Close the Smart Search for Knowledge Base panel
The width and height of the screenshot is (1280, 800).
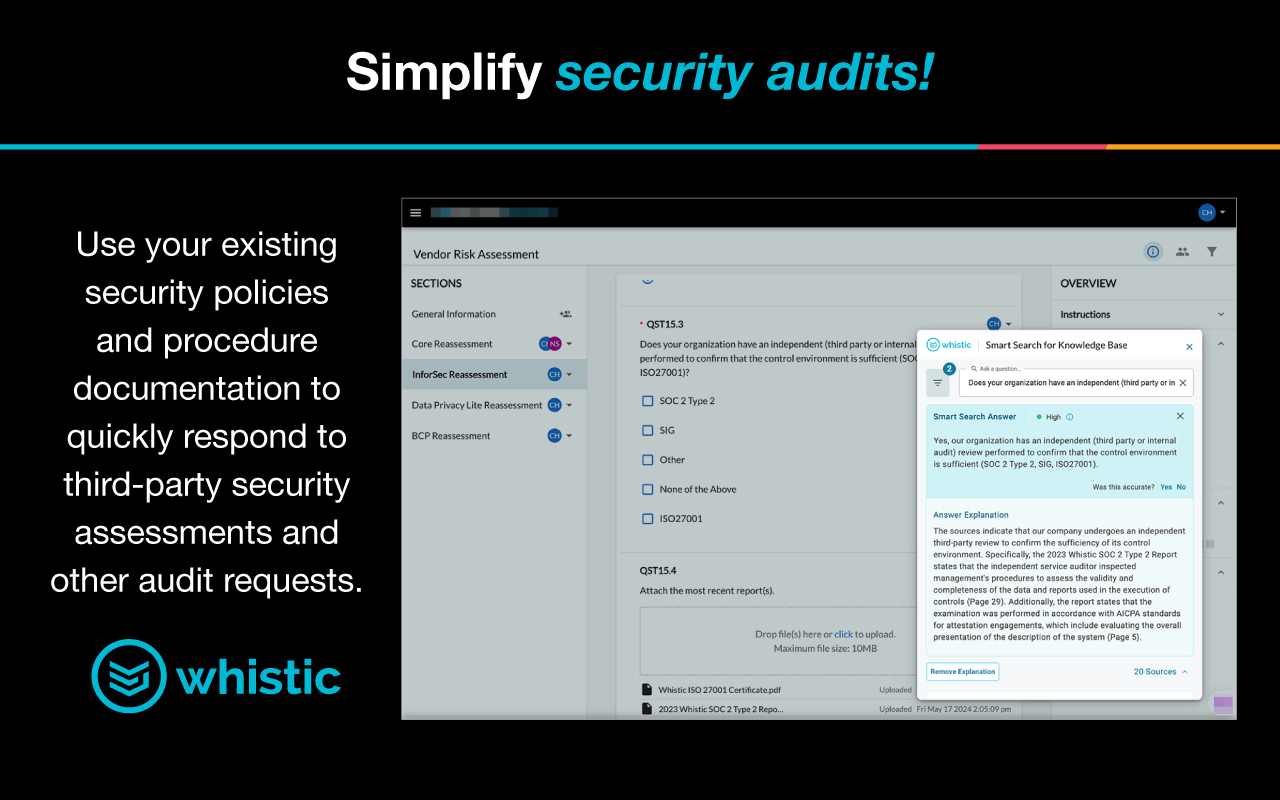point(1189,346)
